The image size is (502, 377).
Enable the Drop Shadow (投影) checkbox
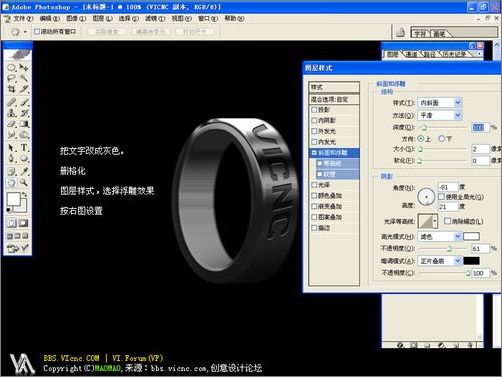pos(314,110)
